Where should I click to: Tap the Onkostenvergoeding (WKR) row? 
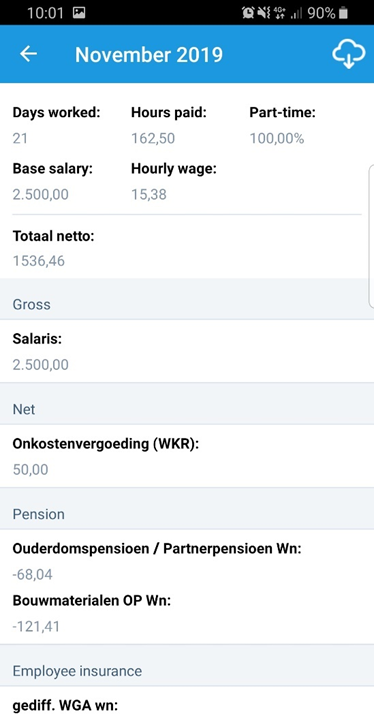pyautogui.click(x=187, y=456)
